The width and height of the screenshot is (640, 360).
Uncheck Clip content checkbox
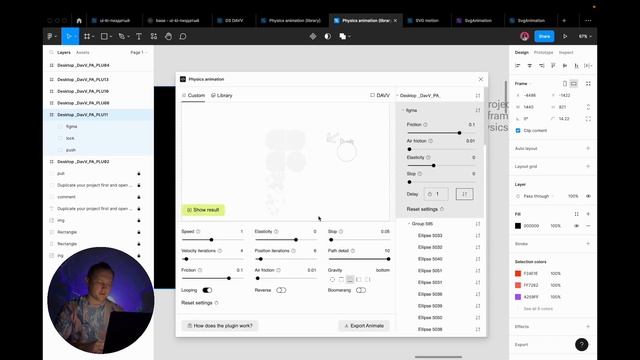point(518,131)
